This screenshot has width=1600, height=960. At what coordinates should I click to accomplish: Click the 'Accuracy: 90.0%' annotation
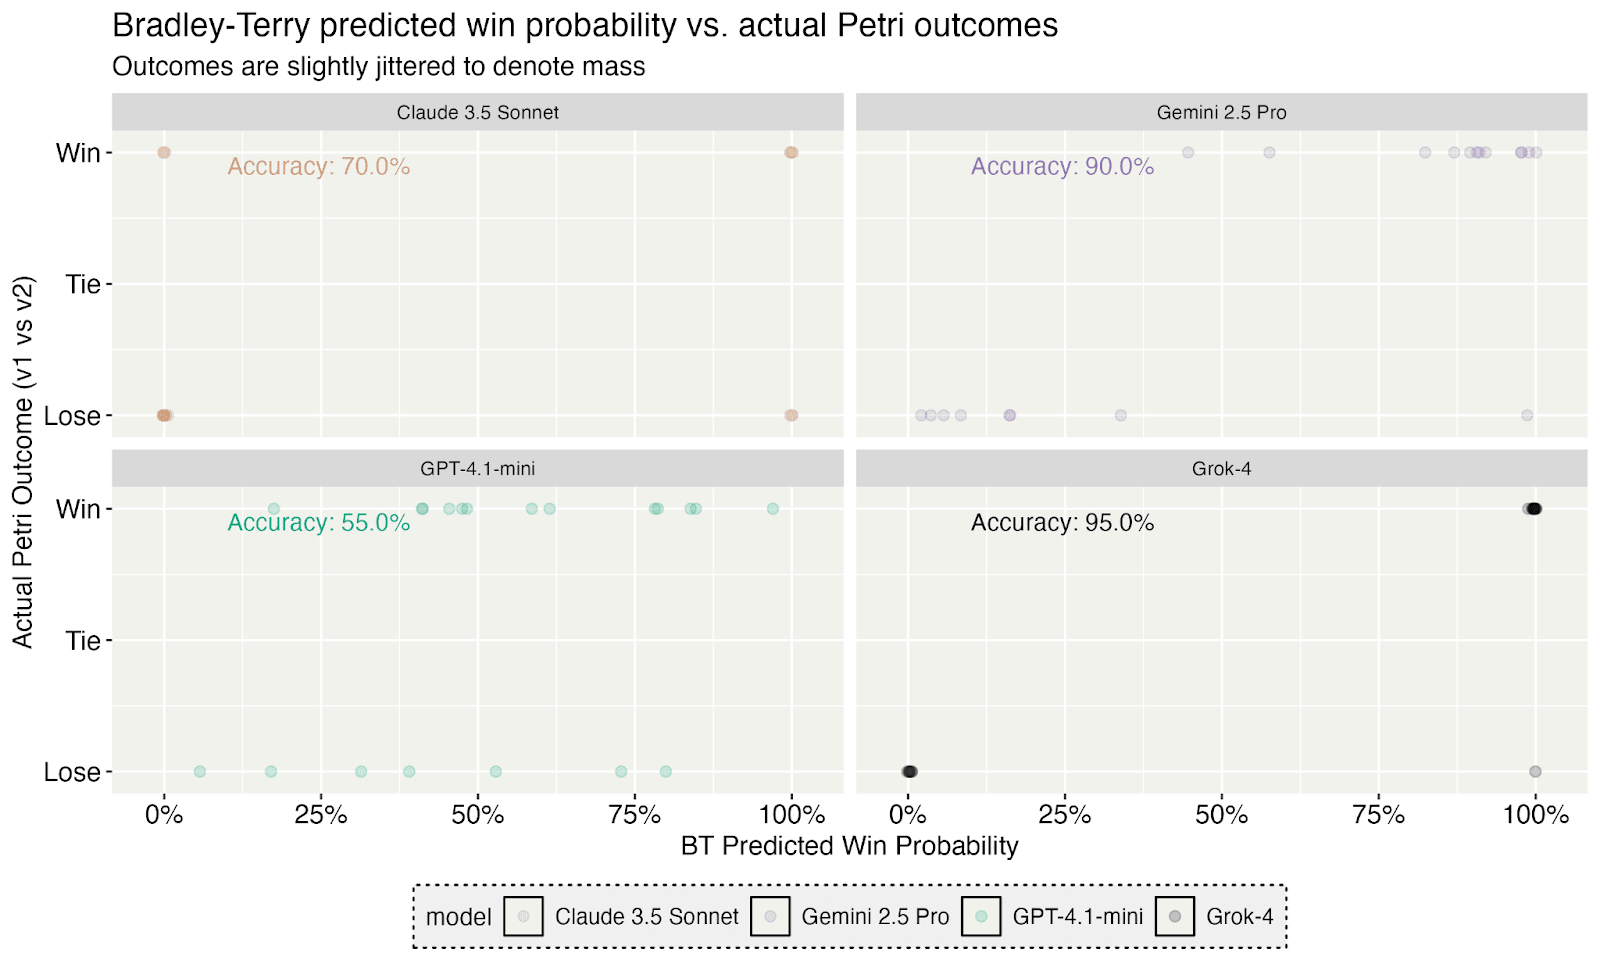[1062, 166]
